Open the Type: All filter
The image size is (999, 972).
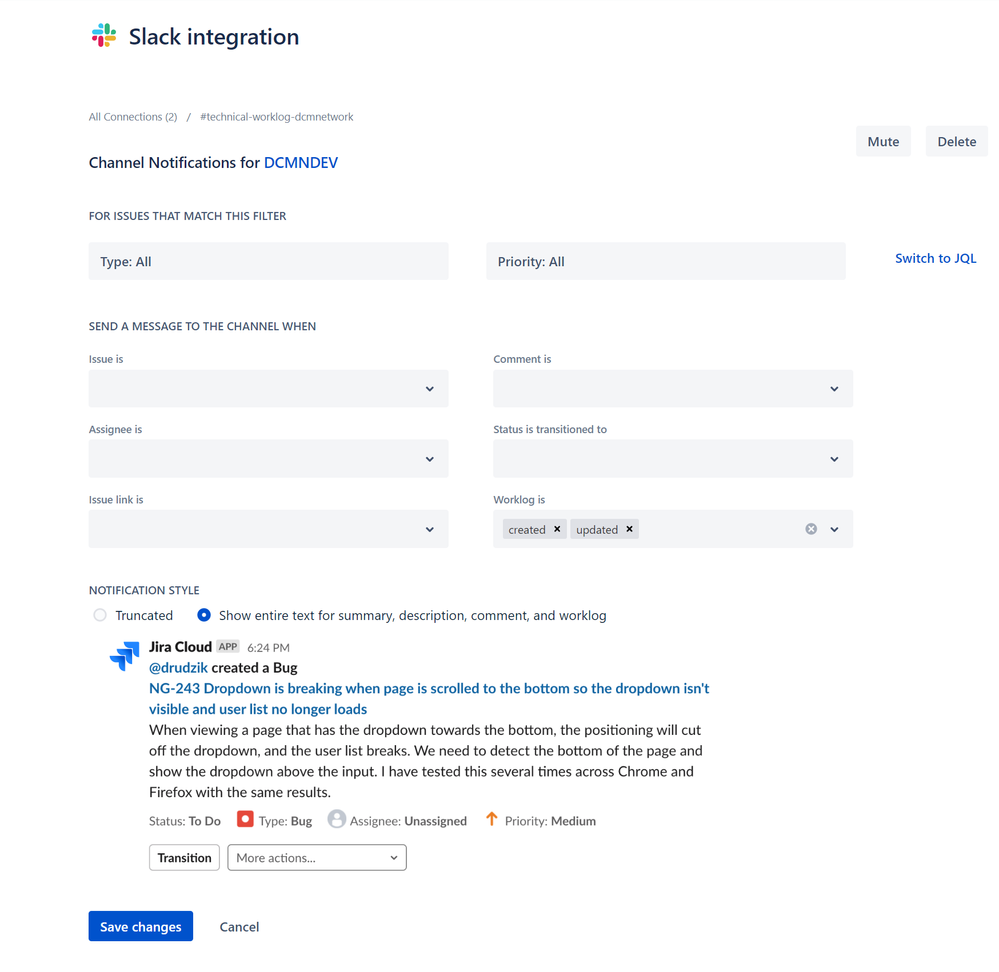click(268, 261)
